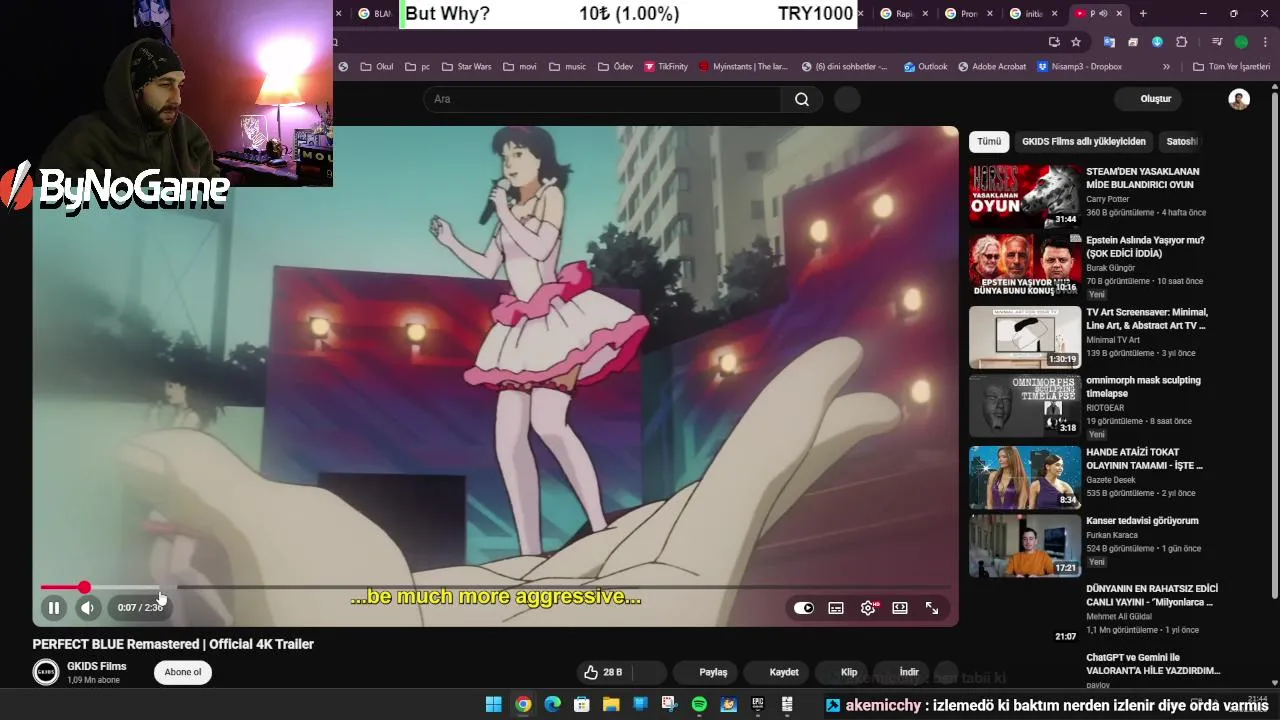This screenshot has width=1280, height=720.
Task: Open the GKIDS Films channel name link
Action: point(97,666)
